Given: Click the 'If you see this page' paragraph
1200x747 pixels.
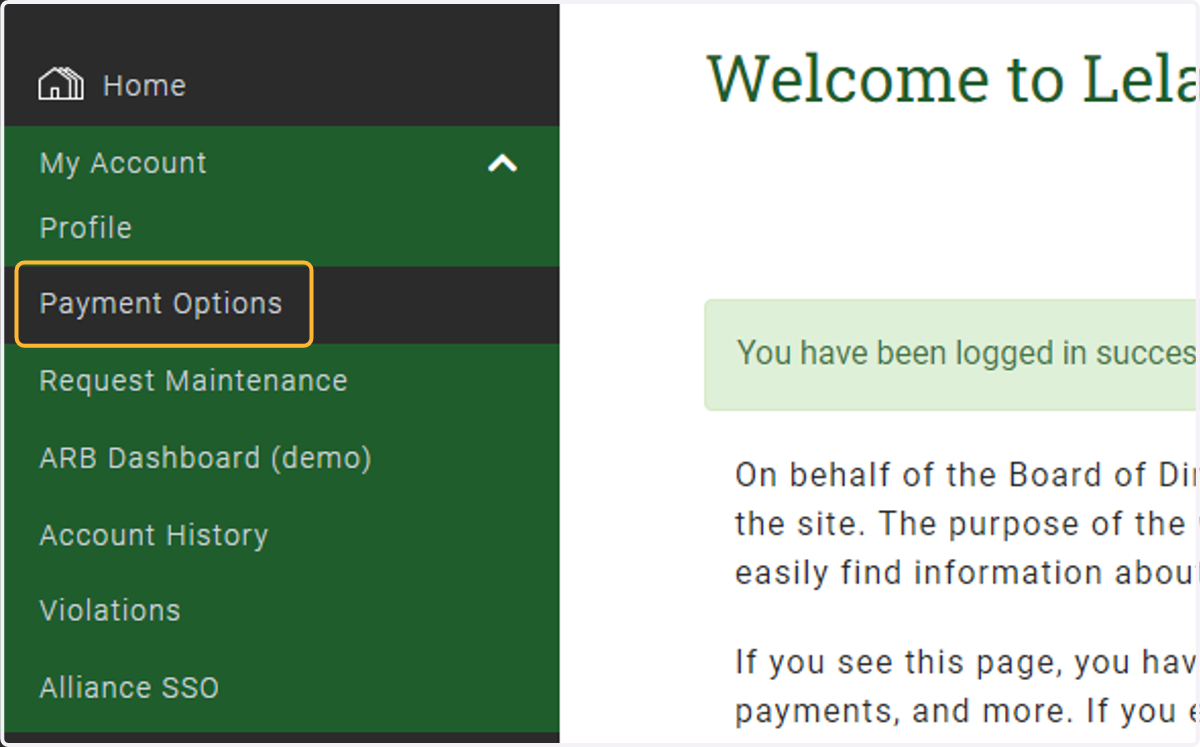Looking at the screenshot, I should point(967,686).
